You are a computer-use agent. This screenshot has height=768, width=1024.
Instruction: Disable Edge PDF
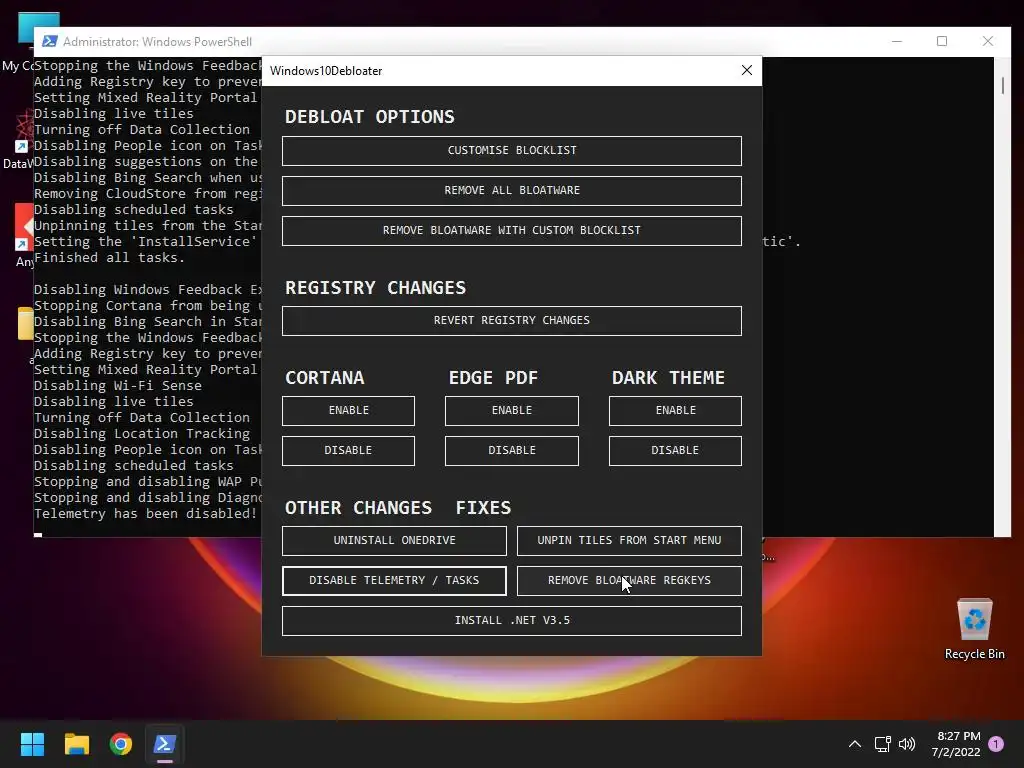pos(511,451)
